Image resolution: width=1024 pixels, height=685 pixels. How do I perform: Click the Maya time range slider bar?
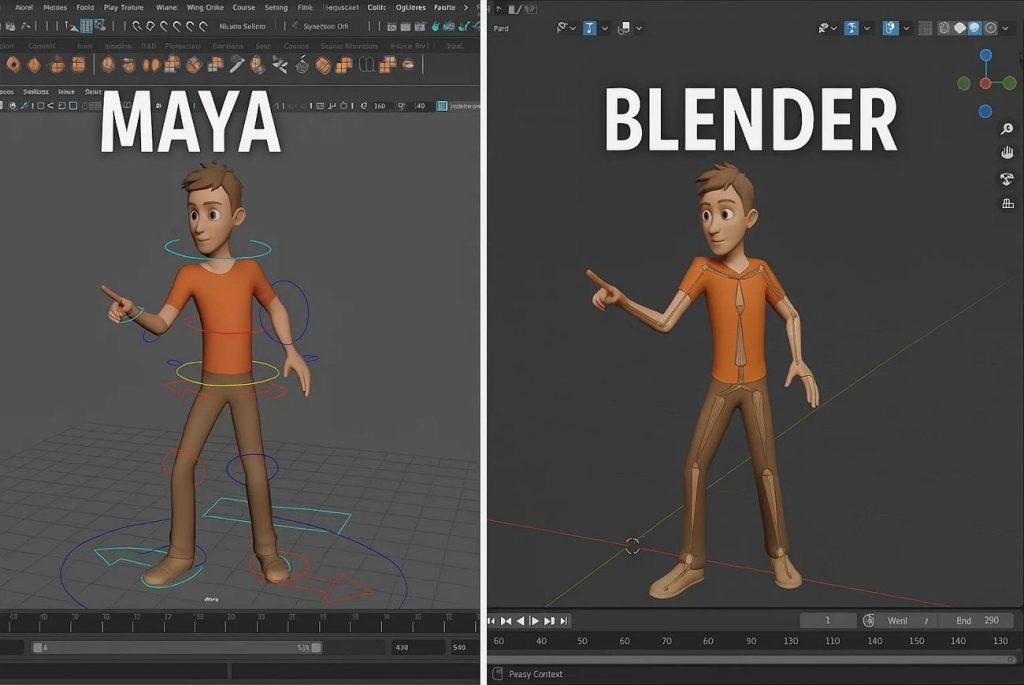point(176,648)
